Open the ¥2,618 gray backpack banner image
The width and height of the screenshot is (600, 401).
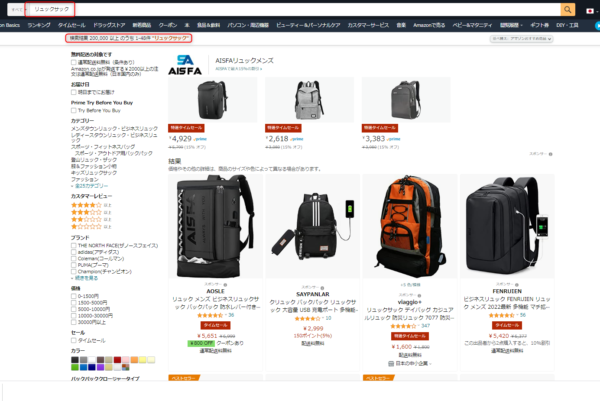coord(309,100)
